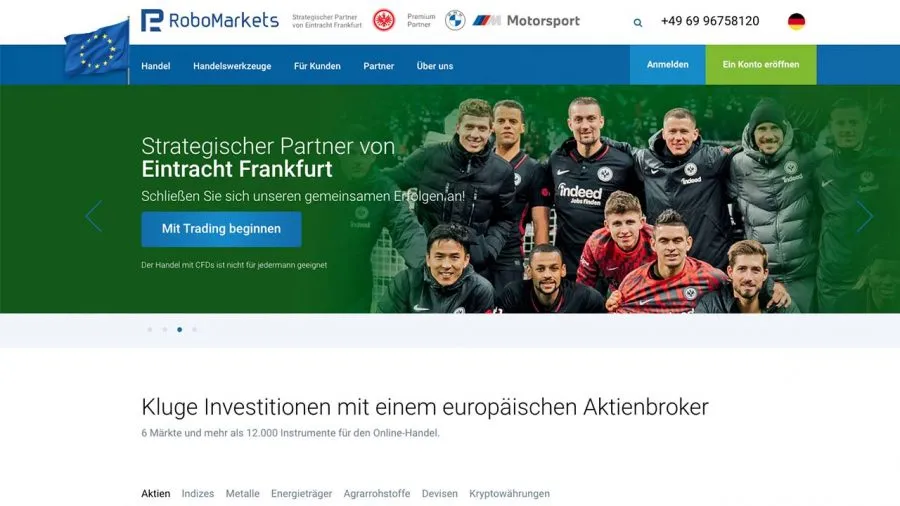The width and height of the screenshot is (900, 506).
Task: Go to previous slide with left arrow
Action: [x=94, y=216]
